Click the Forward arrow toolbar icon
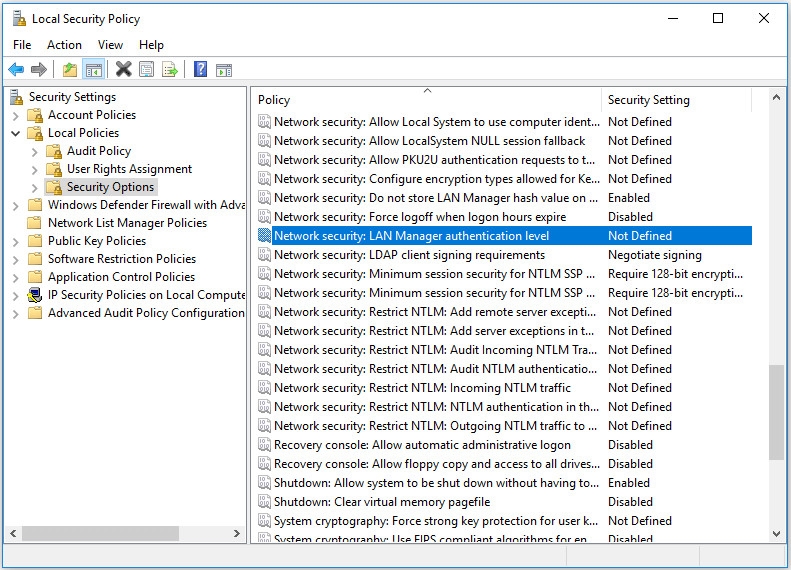 [x=39, y=69]
